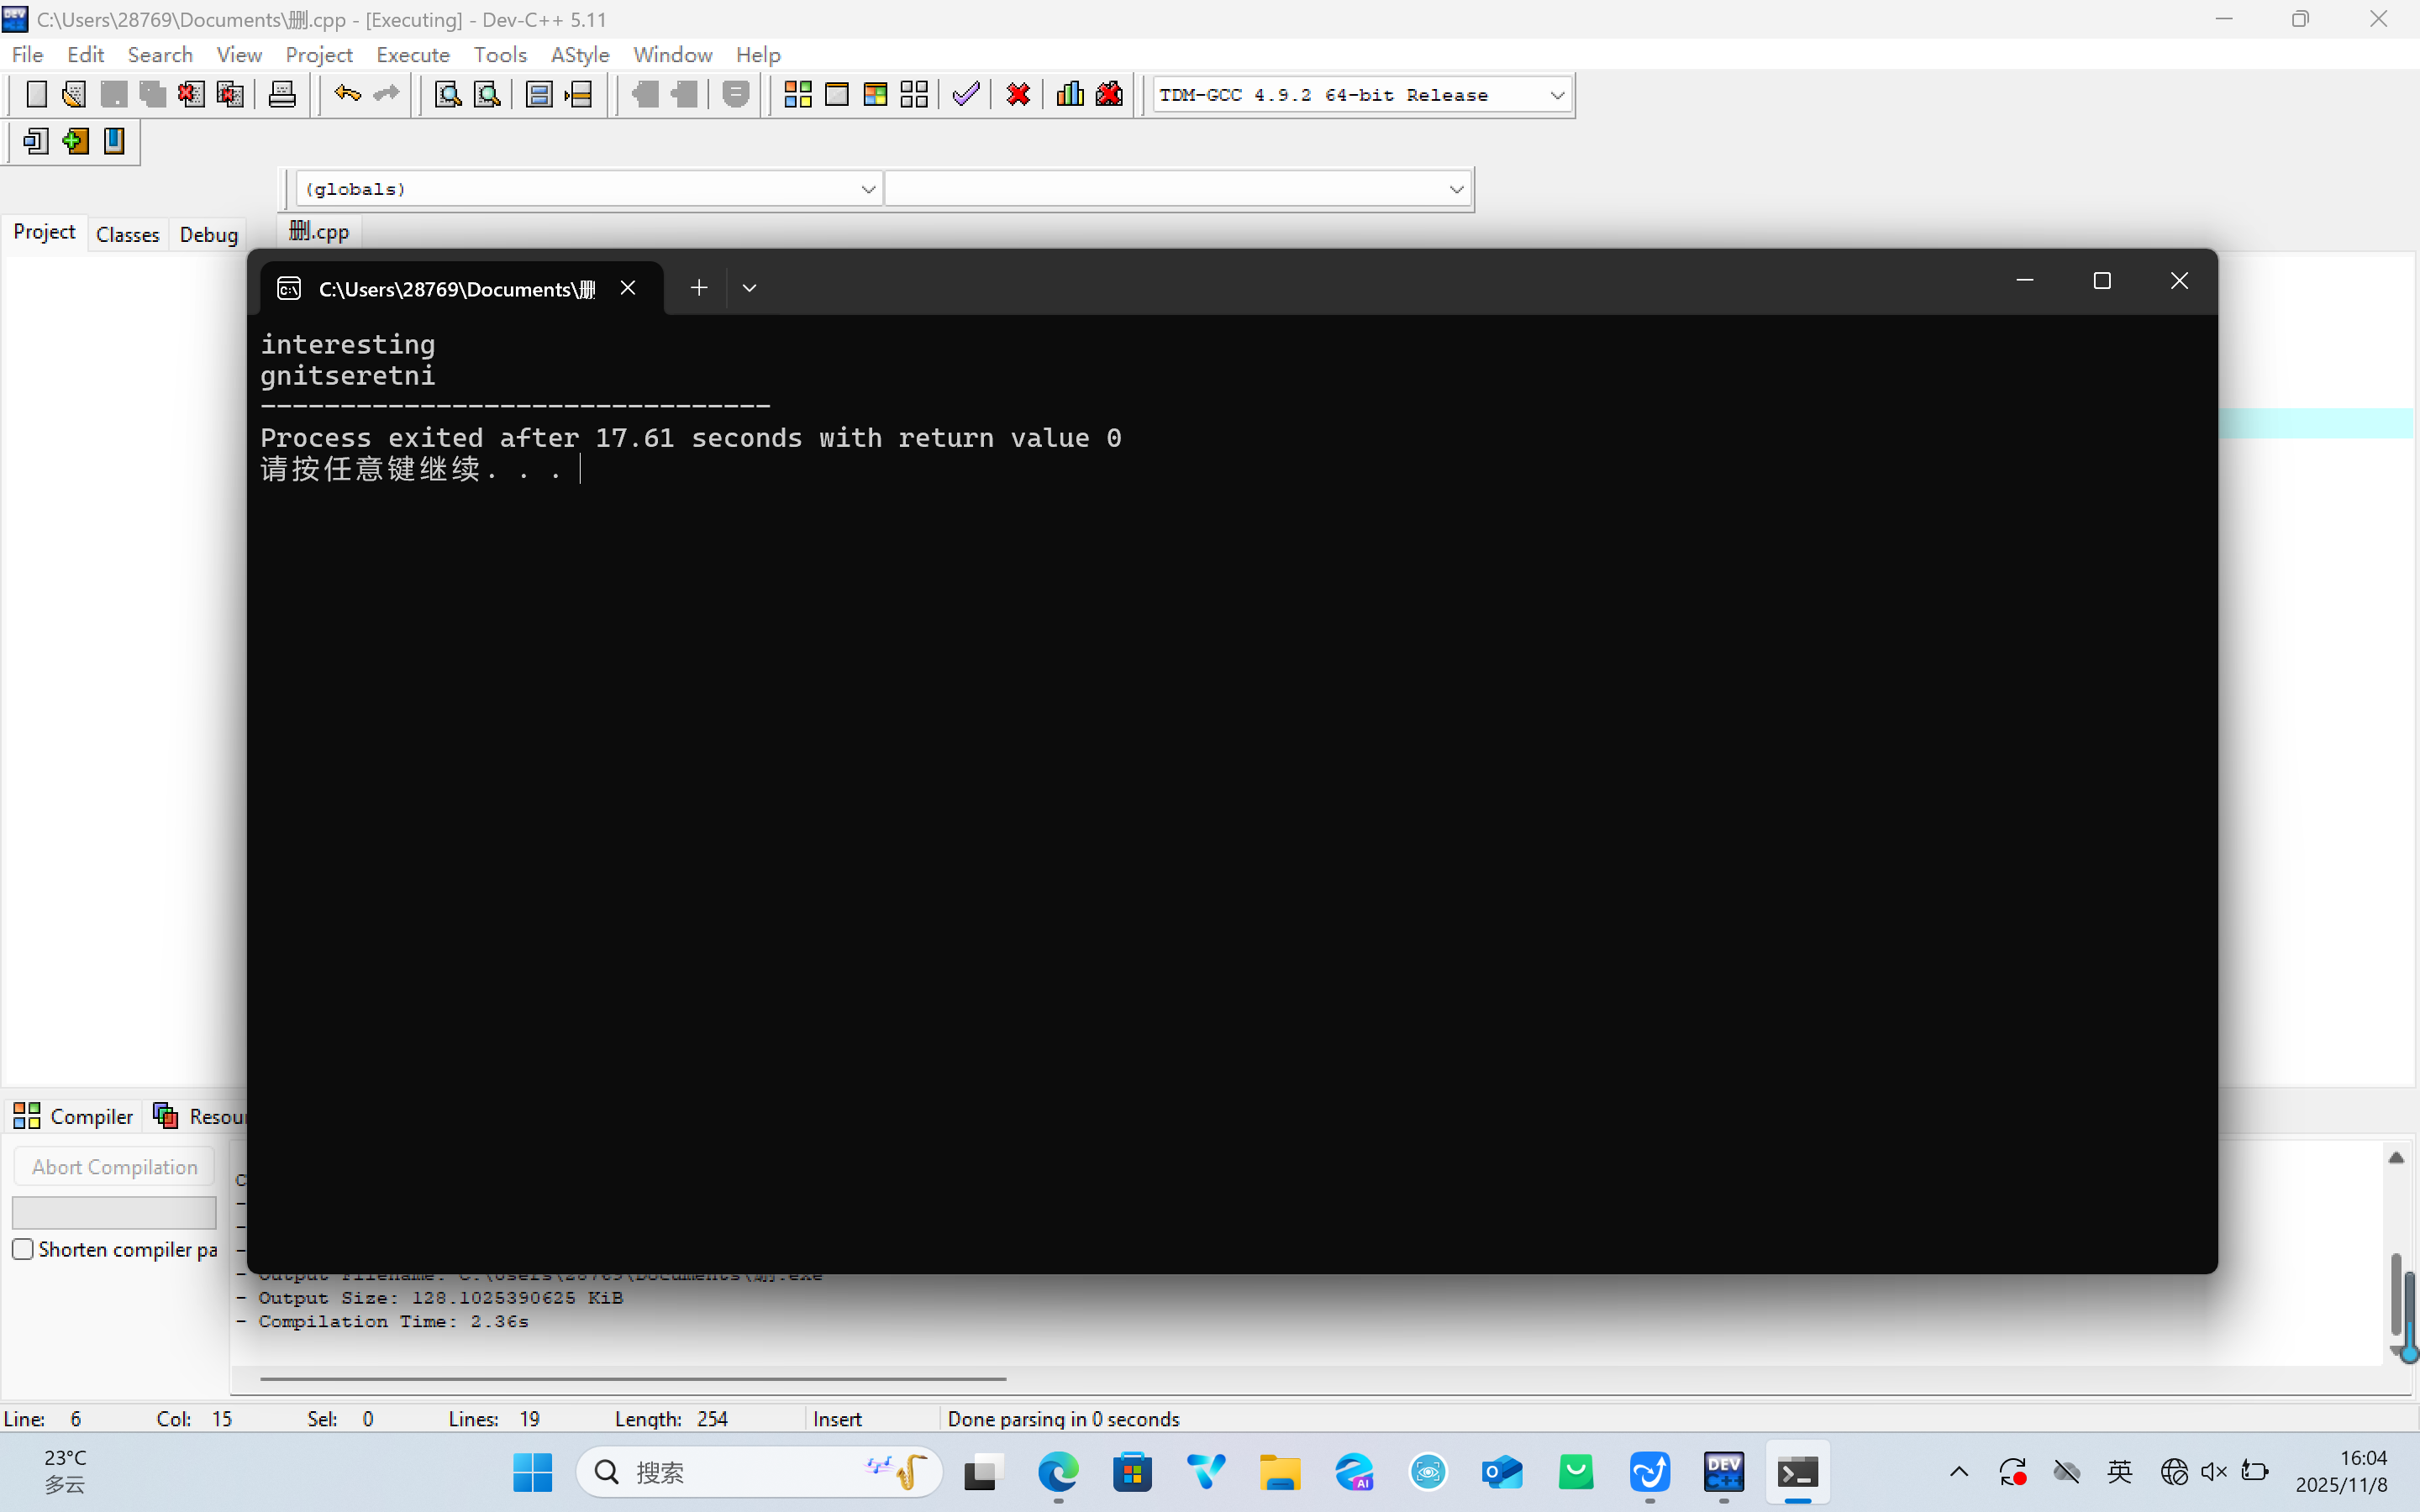Enable Shorten compiler paths checkbox
Viewport: 2420px width, 1512px height.
(23, 1249)
